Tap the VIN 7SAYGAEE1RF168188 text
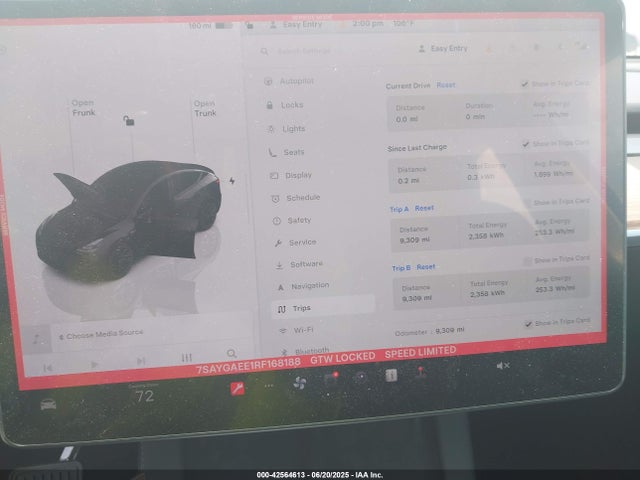Image resolution: width=640 pixels, height=480 pixels. tap(248, 366)
